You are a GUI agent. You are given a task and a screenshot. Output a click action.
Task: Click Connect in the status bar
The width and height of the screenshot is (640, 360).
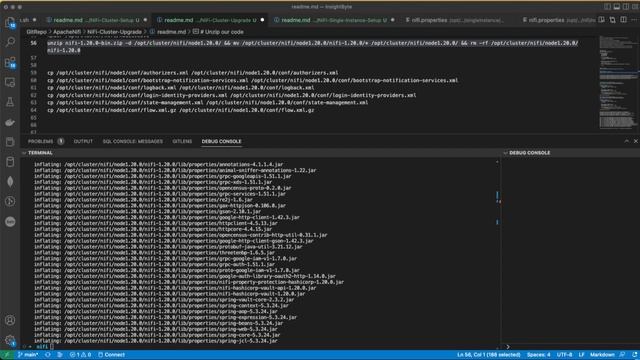point(111,355)
